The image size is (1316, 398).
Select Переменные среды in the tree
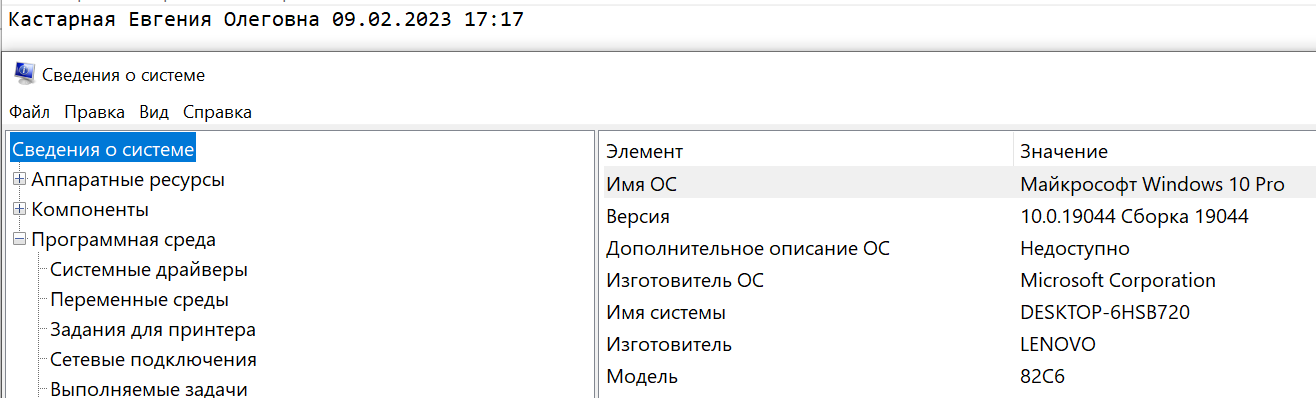point(139,300)
